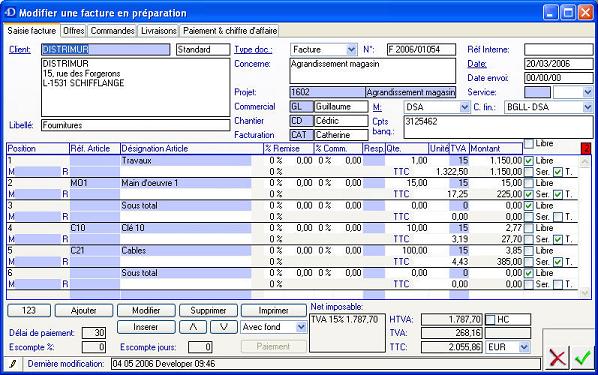Click the Client link label
Screen dimensions: 598x375
tap(20, 50)
